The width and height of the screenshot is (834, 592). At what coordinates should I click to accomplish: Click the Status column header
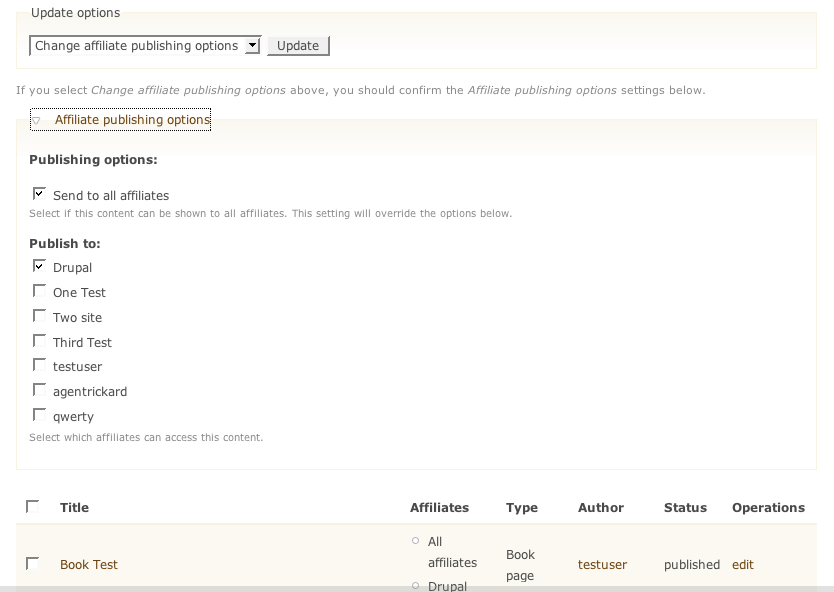click(685, 508)
